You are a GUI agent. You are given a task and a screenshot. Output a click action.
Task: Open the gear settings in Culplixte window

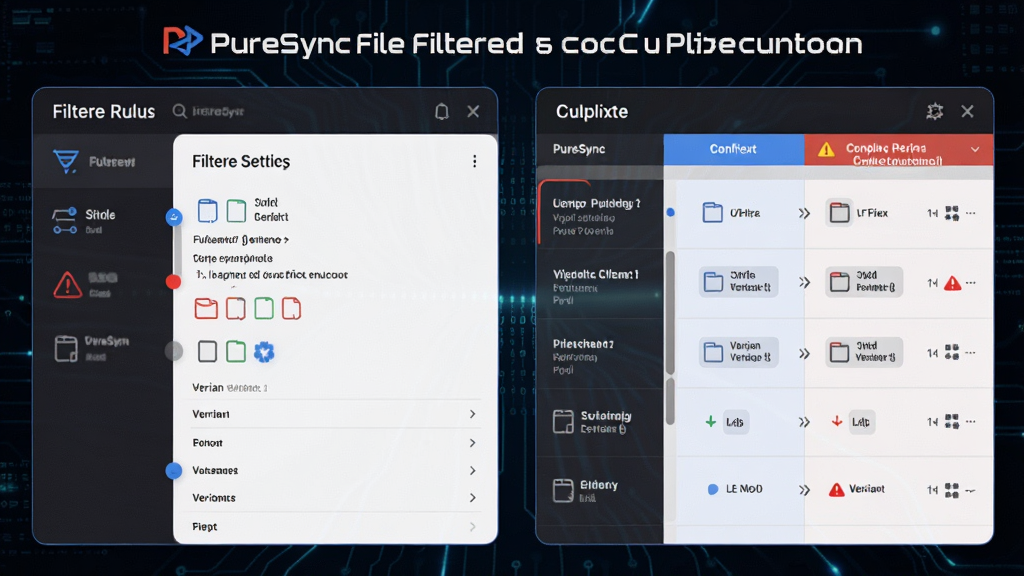[x=935, y=111]
